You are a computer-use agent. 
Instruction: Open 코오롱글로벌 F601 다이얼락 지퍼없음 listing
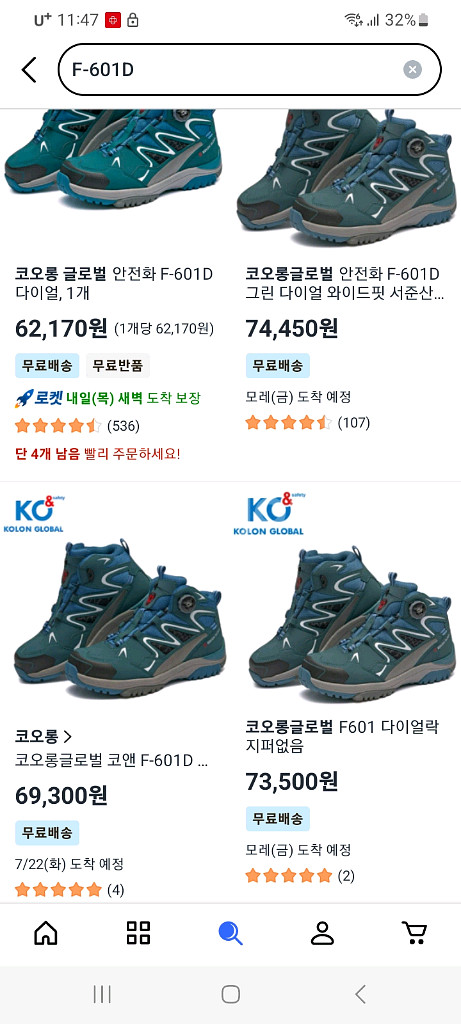pos(342,735)
